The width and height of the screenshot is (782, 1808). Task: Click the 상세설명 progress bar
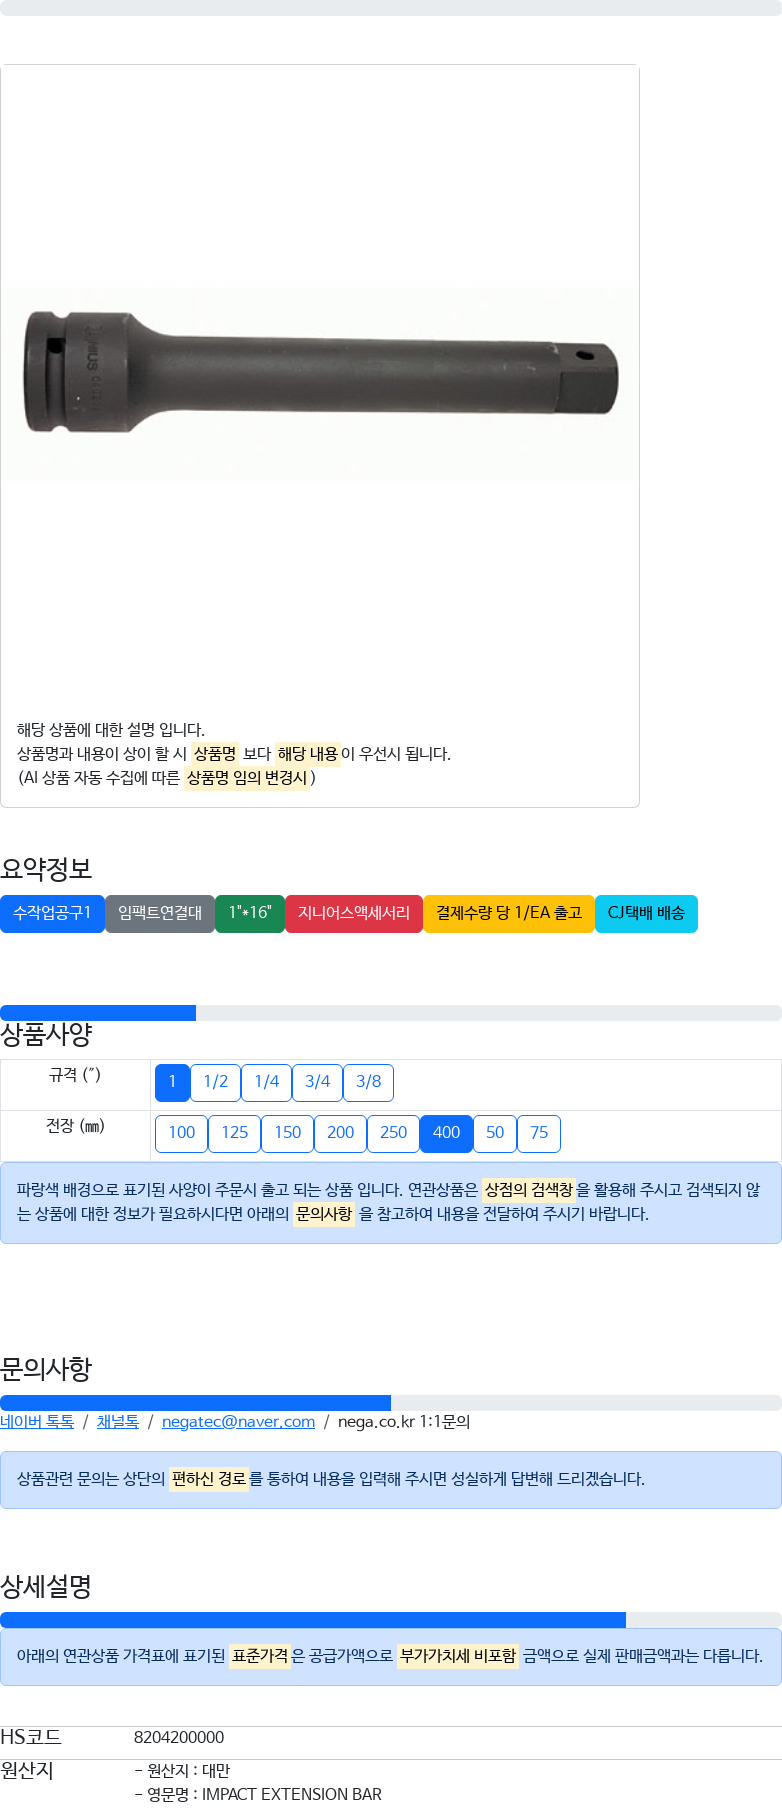[x=391, y=1620]
